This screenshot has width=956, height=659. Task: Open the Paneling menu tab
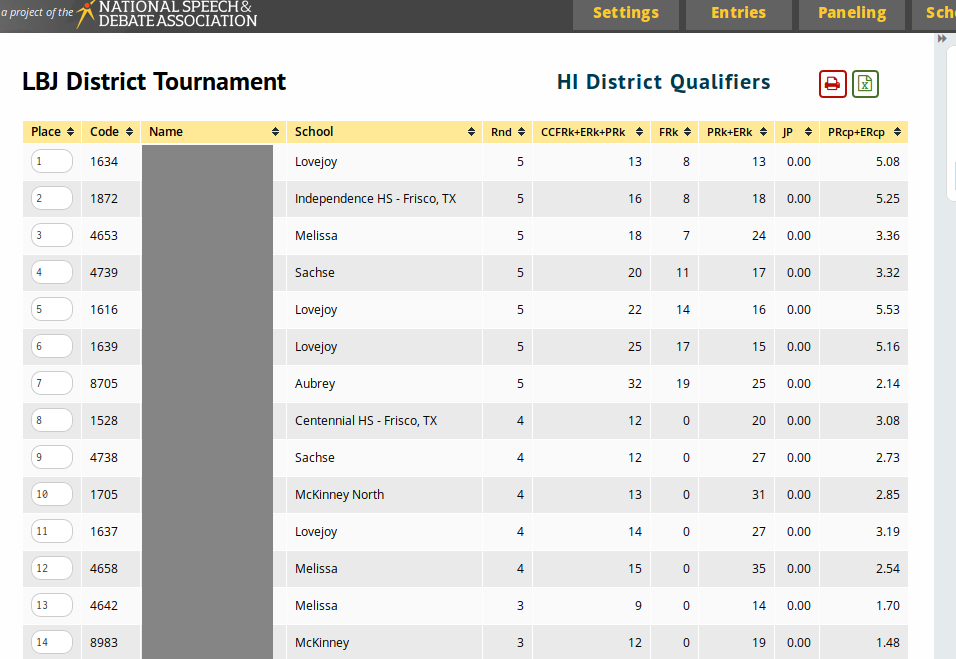tap(851, 14)
